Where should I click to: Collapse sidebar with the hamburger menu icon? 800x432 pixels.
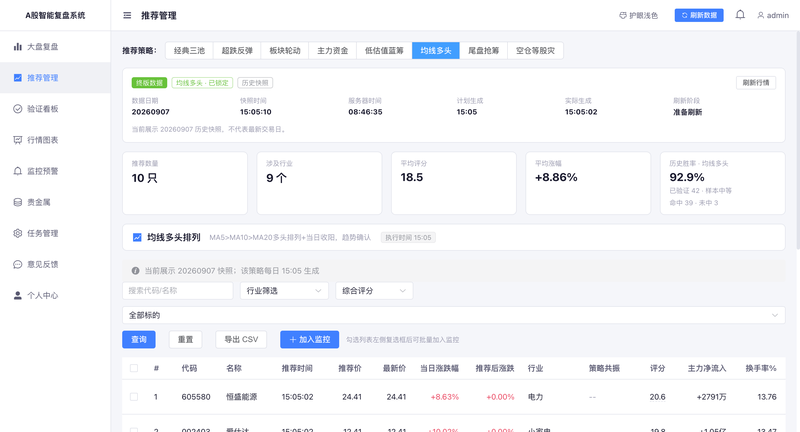coord(127,15)
